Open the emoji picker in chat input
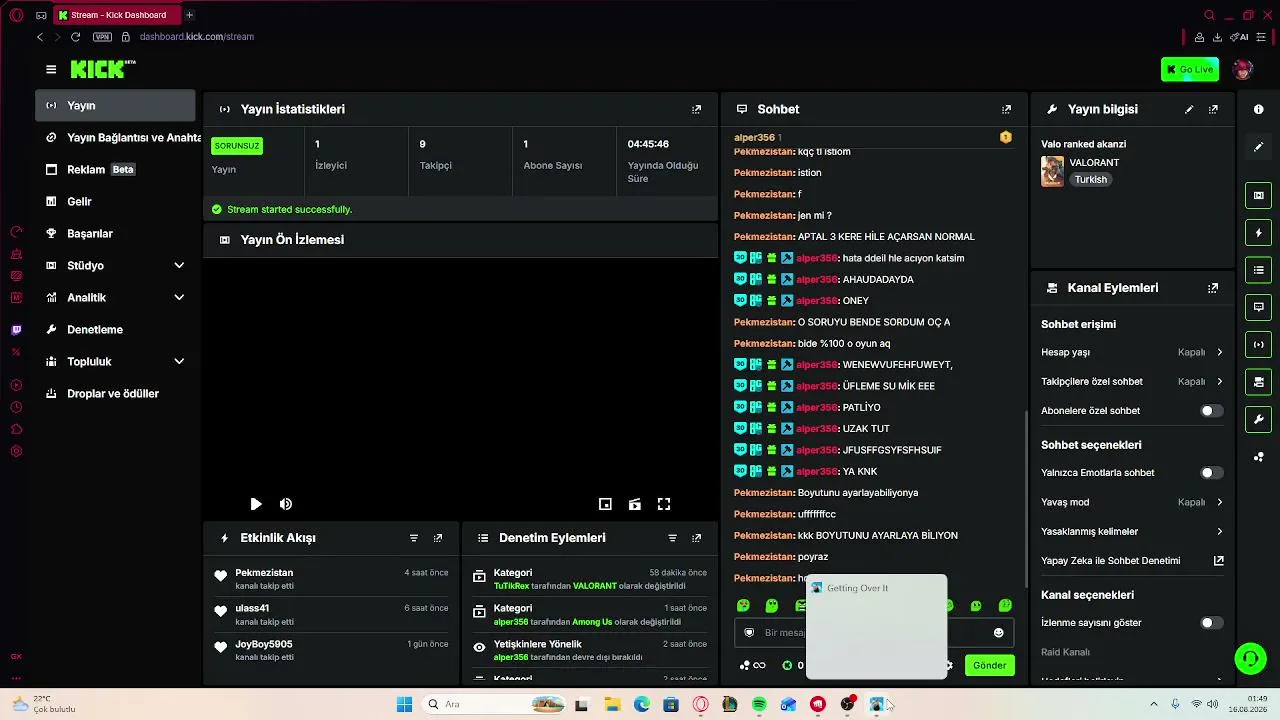Viewport: 1280px width, 720px height. (998, 633)
